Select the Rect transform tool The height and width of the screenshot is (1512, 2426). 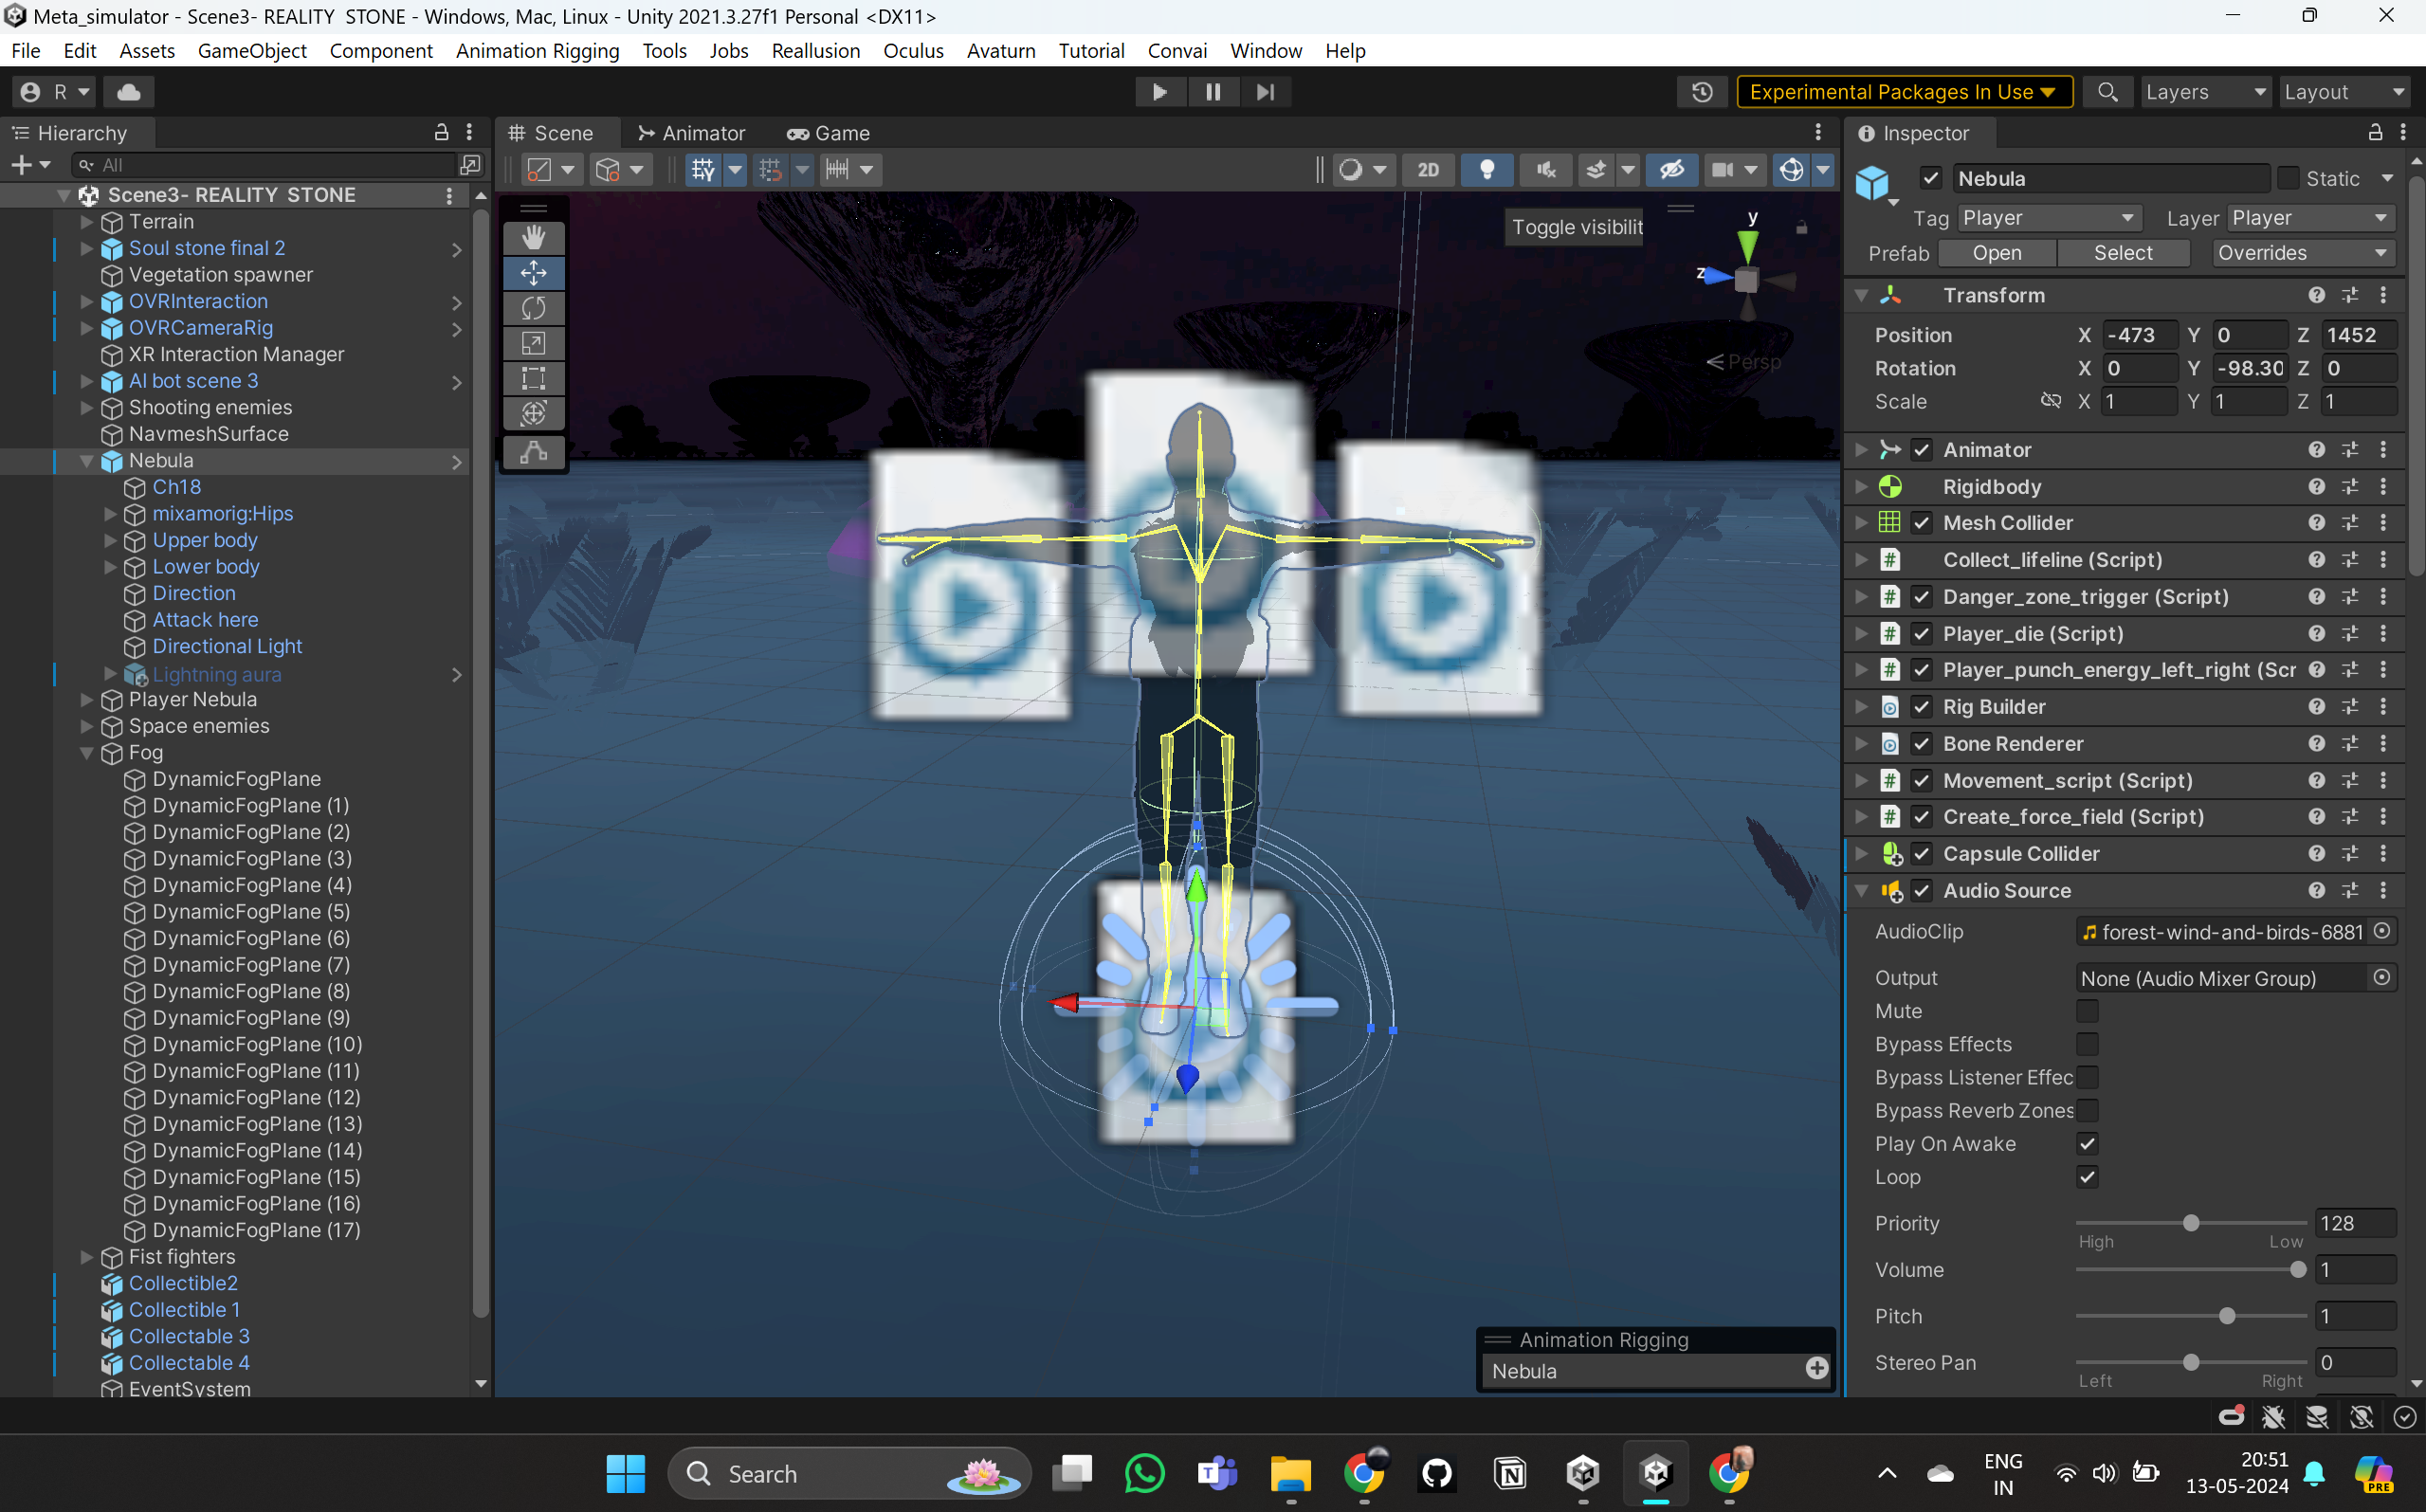[x=533, y=378]
